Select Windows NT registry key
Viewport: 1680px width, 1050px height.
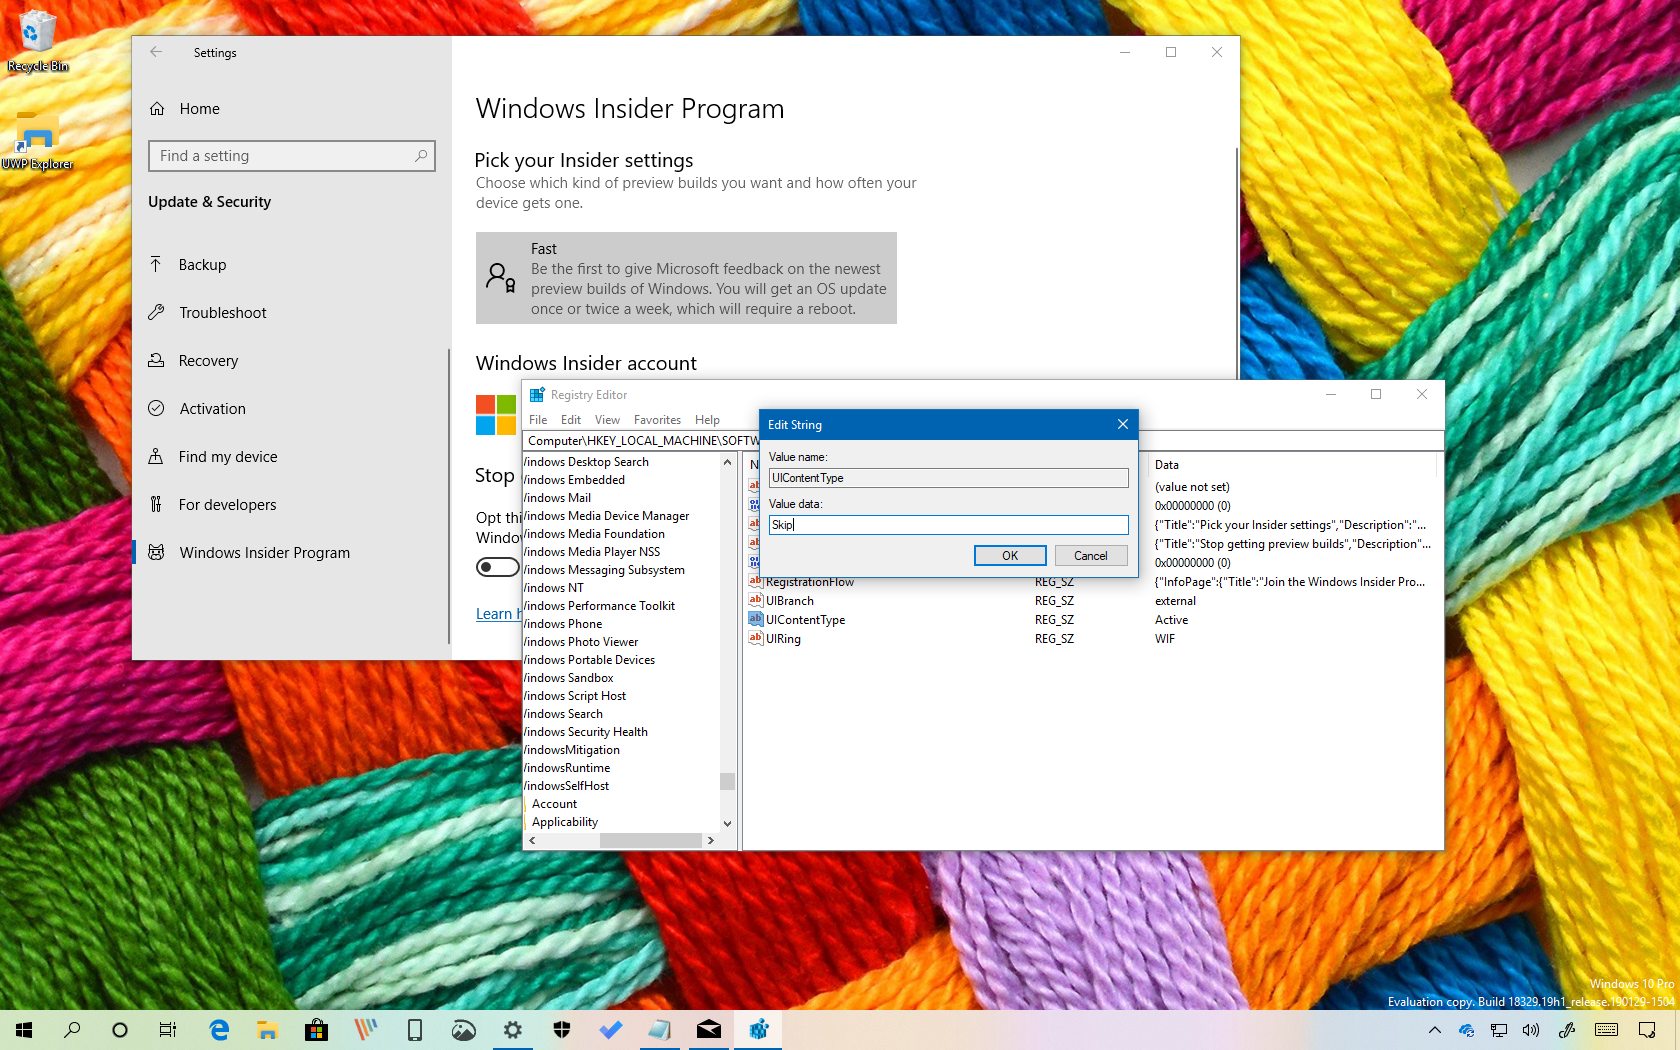click(553, 588)
